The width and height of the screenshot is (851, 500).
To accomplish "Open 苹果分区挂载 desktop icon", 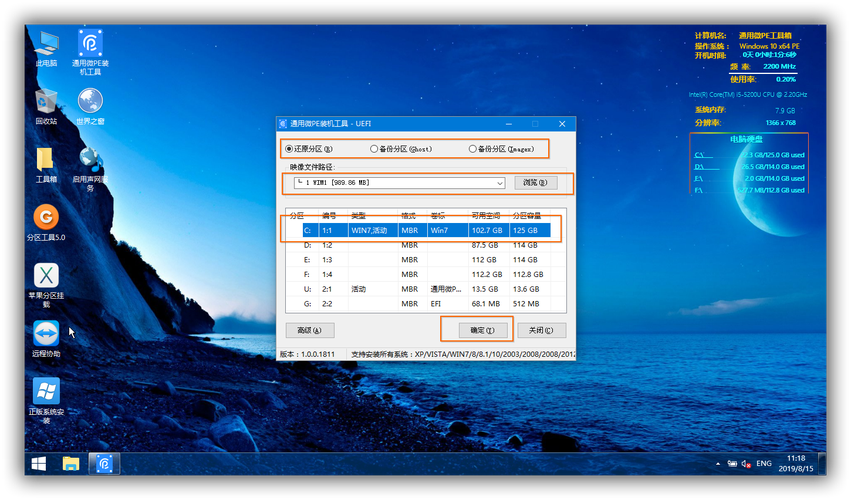I will point(46,285).
